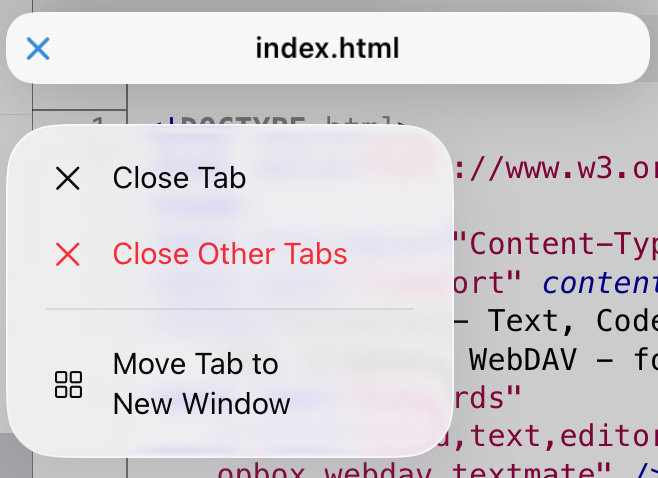Click the black X icon beside Close Tab

click(x=68, y=178)
